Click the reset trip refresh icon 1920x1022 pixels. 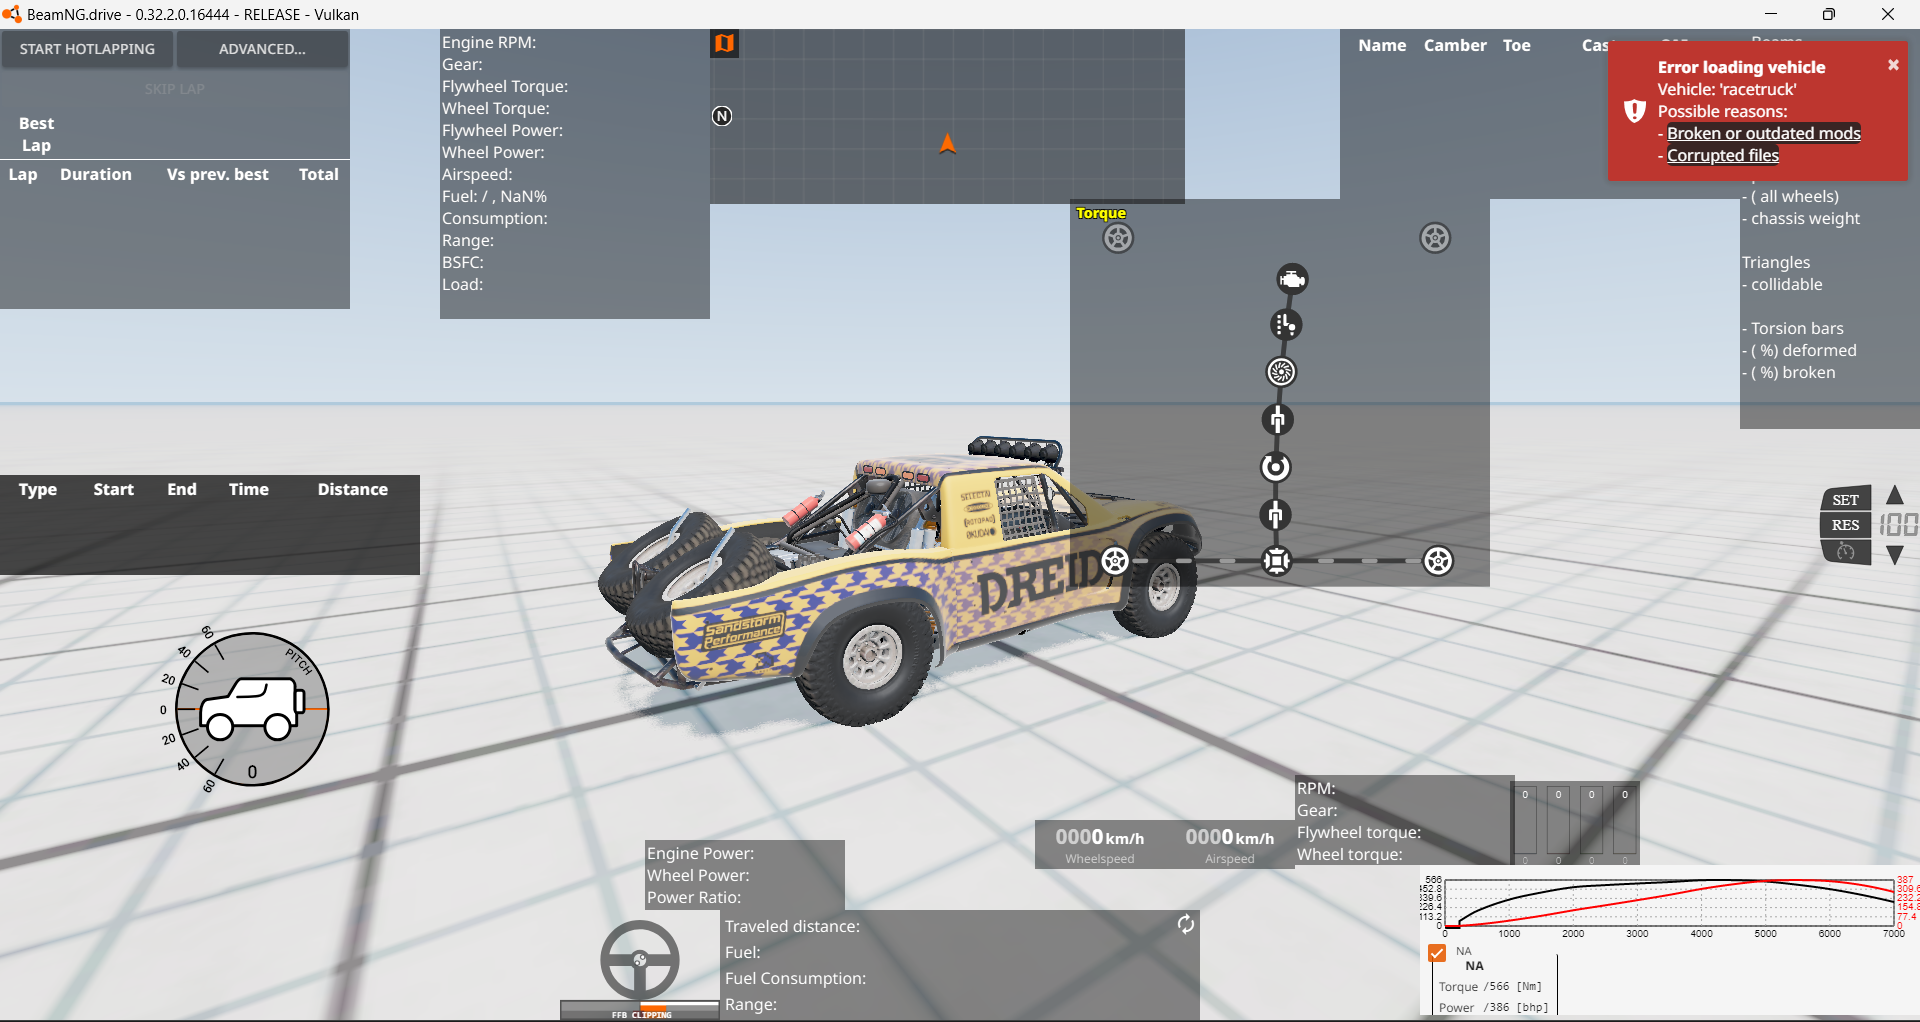[1186, 924]
